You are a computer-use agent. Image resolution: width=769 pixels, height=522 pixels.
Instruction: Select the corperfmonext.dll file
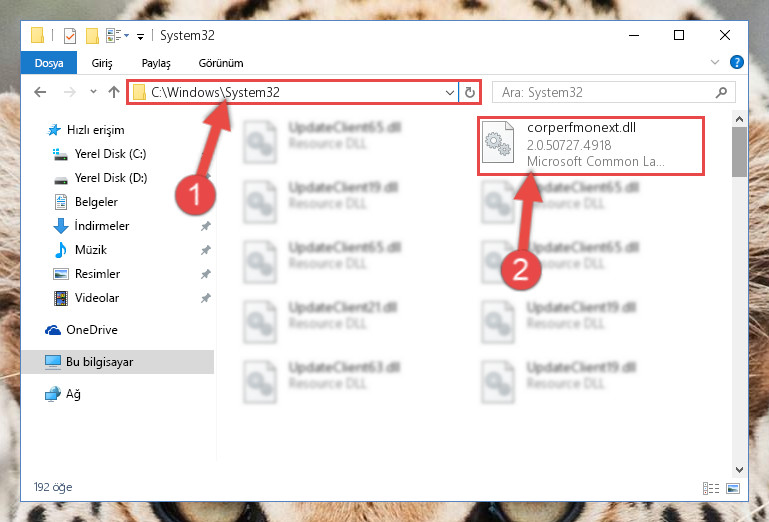[590, 145]
